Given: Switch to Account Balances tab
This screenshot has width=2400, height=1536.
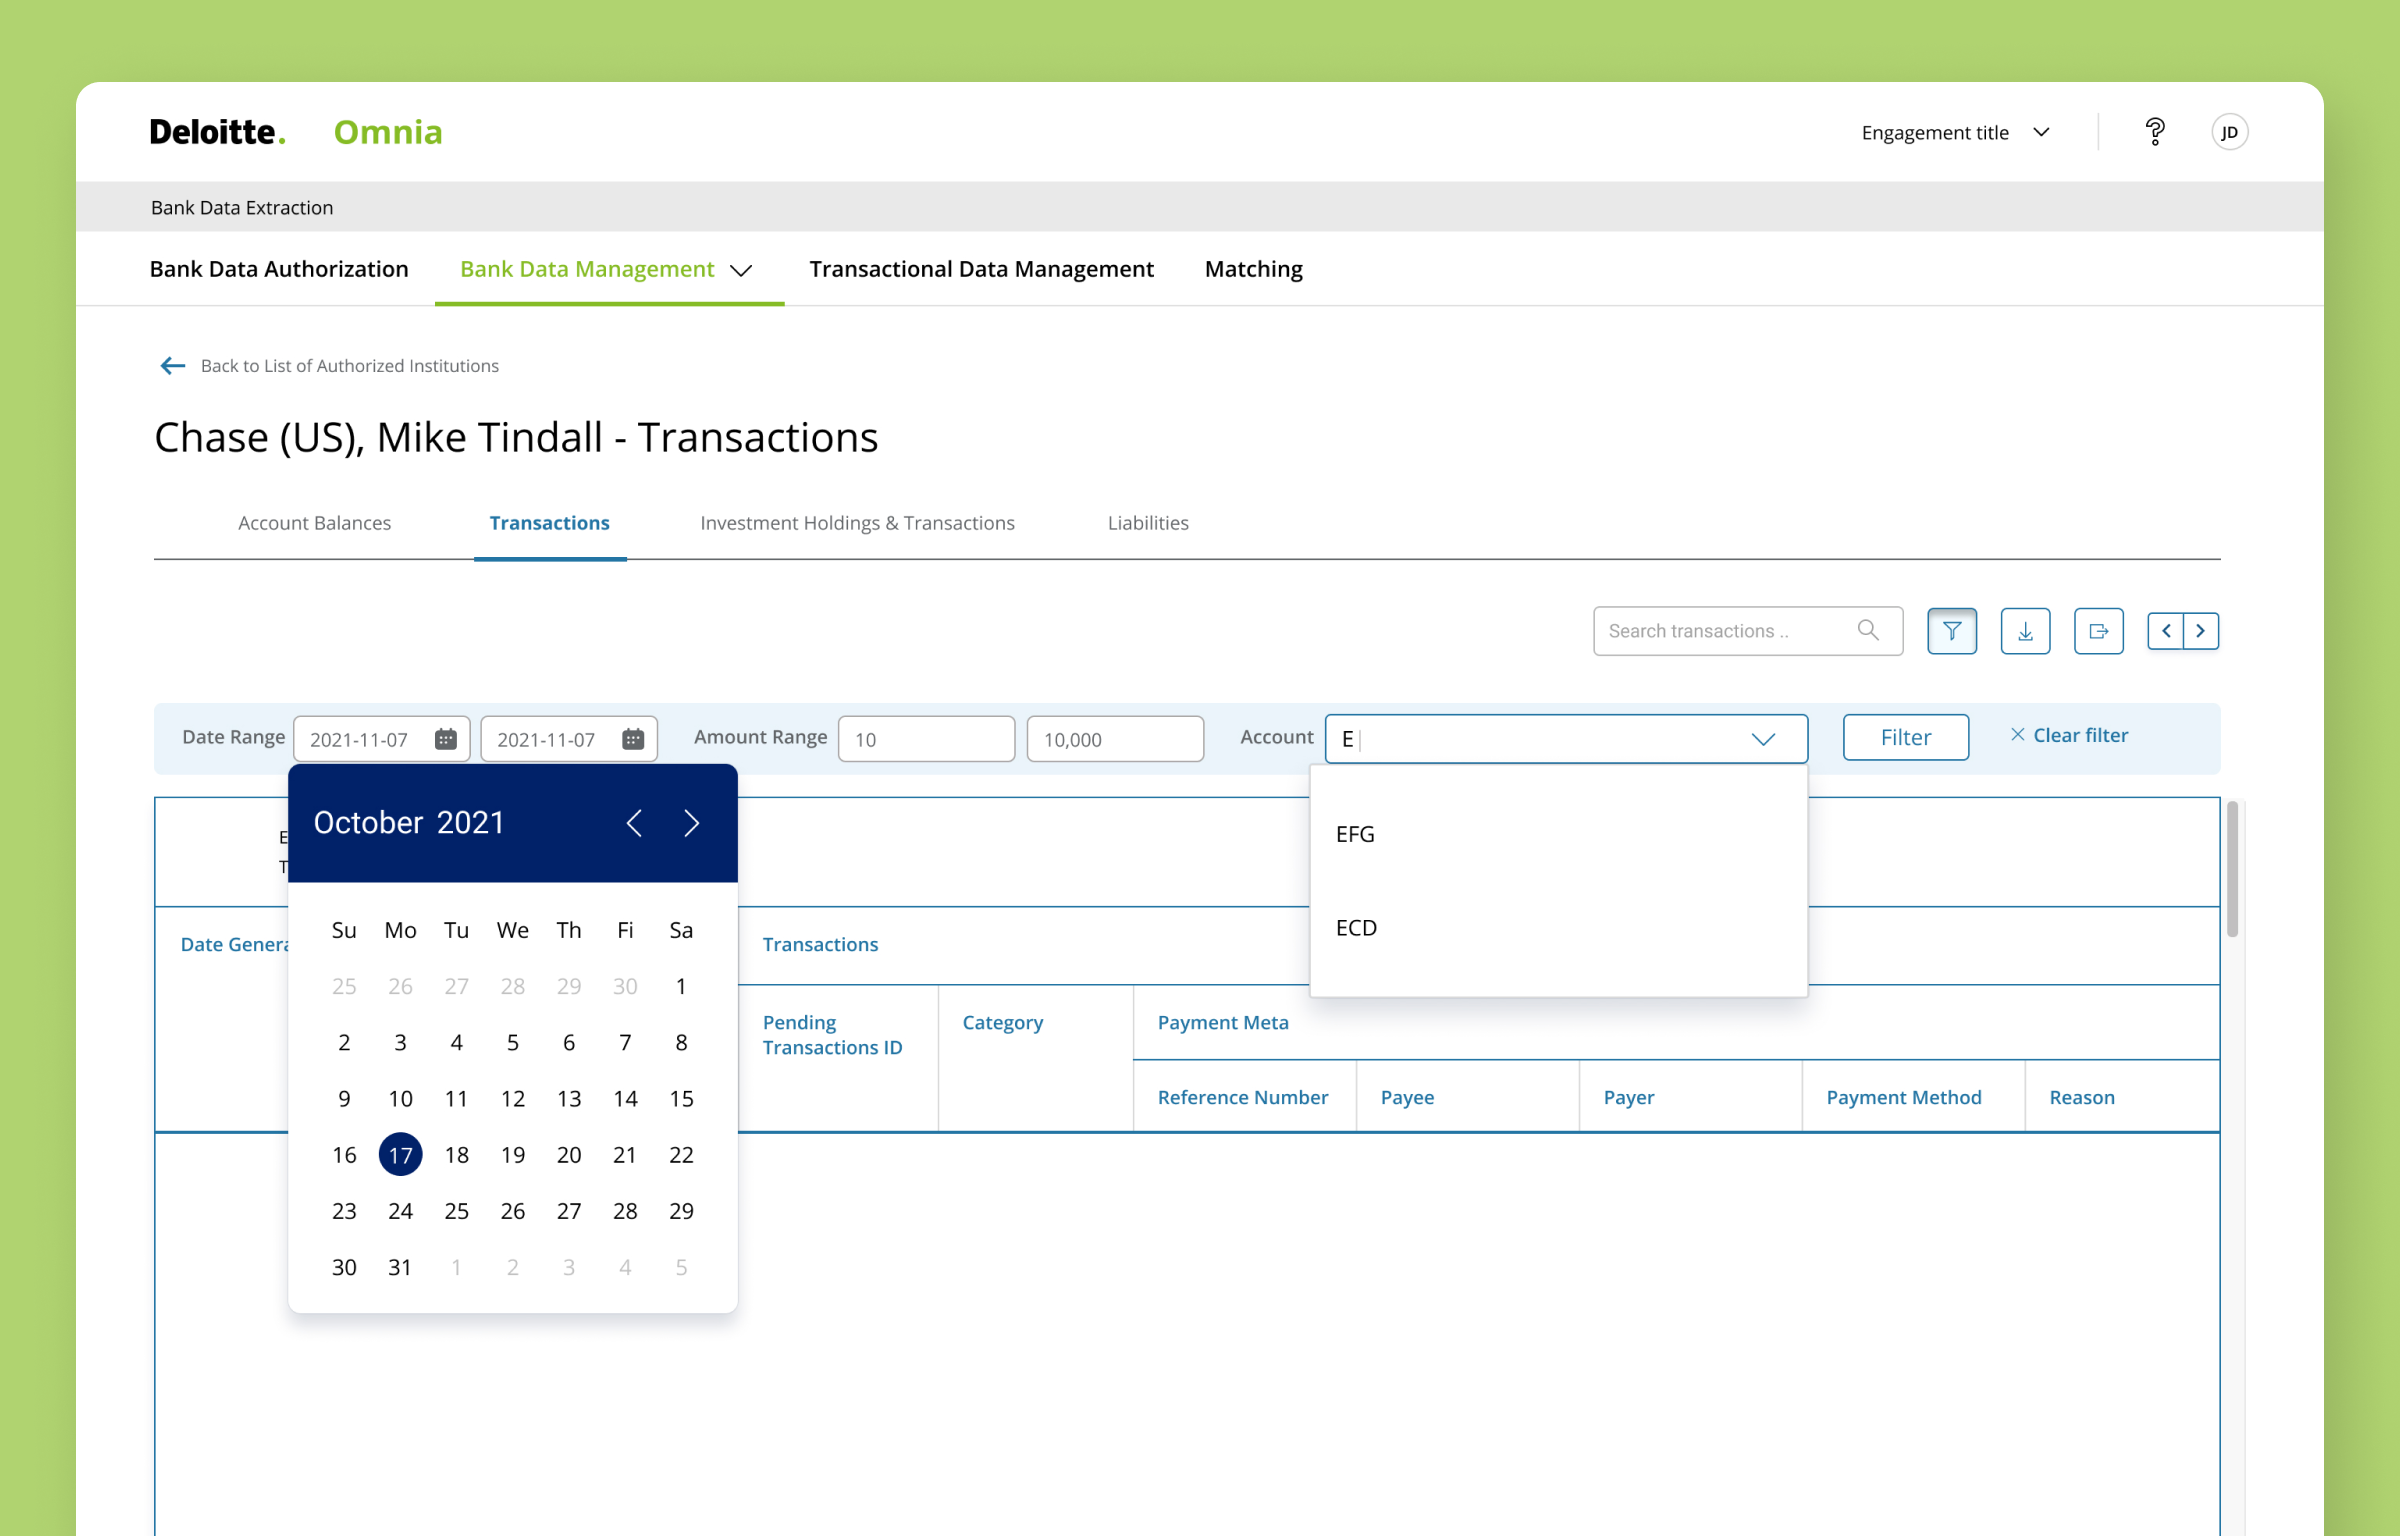Looking at the screenshot, I should point(314,523).
